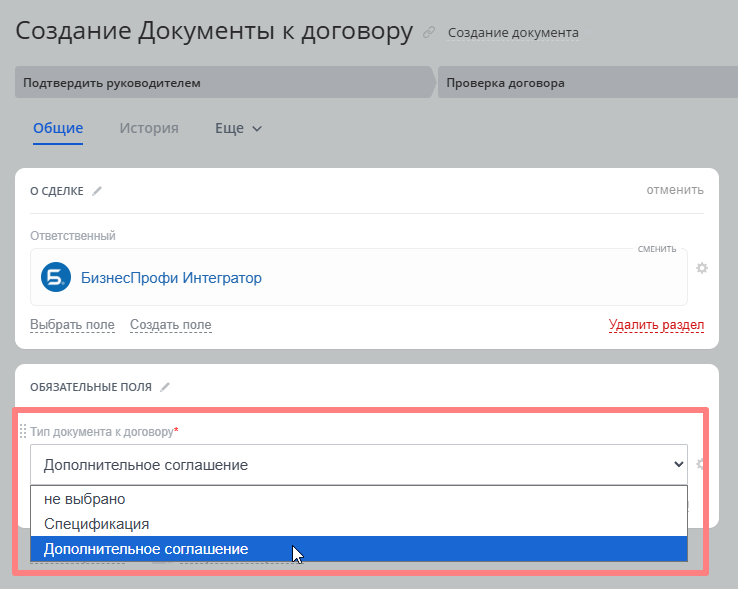Select the Подтвердить руководителем stage

224,82
